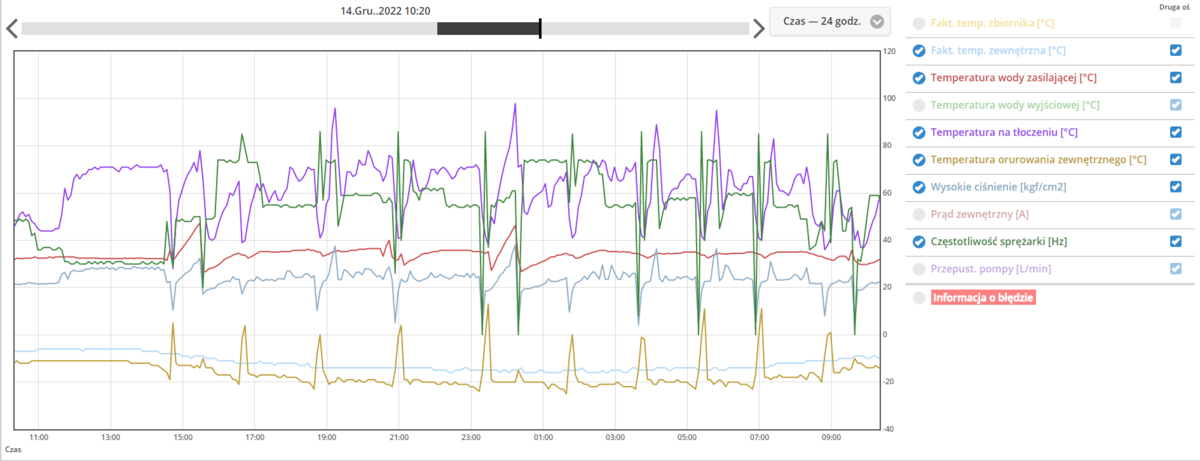Uncheck Druga oś checkbox for Wysokie ciśnienie

click(x=1176, y=186)
